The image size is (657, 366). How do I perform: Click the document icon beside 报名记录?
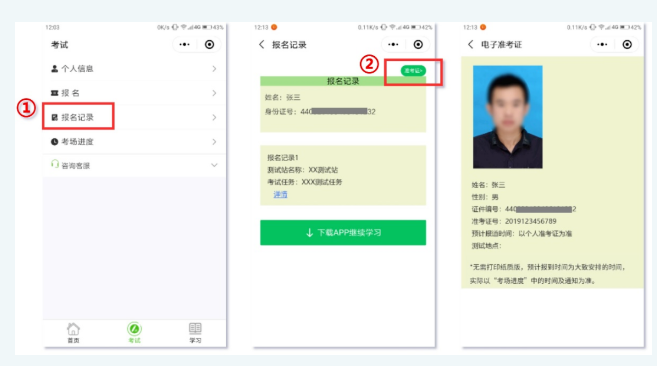coord(54,117)
